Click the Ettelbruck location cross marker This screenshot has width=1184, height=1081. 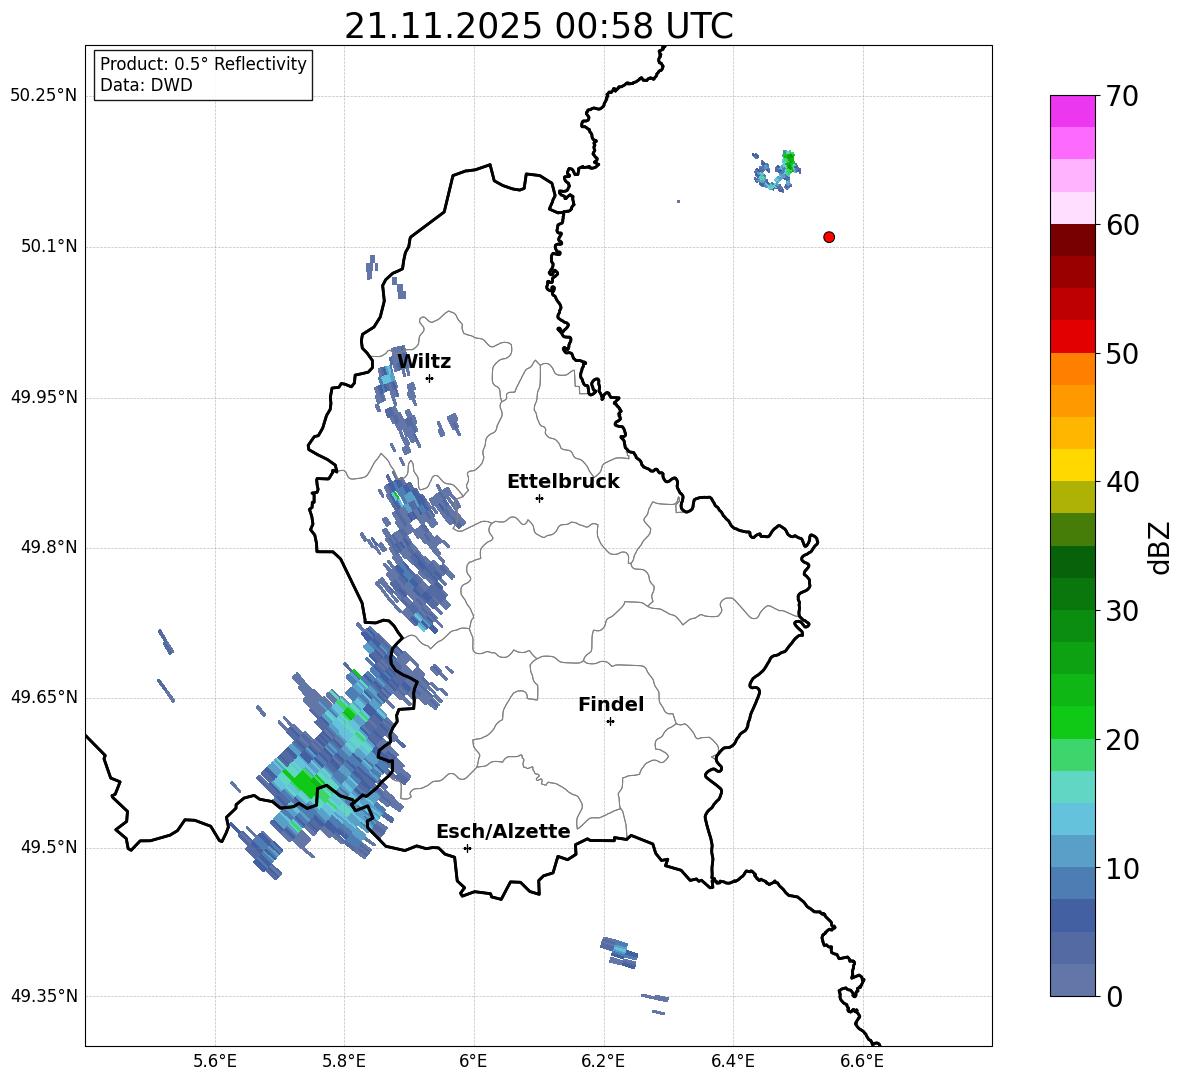click(539, 498)
